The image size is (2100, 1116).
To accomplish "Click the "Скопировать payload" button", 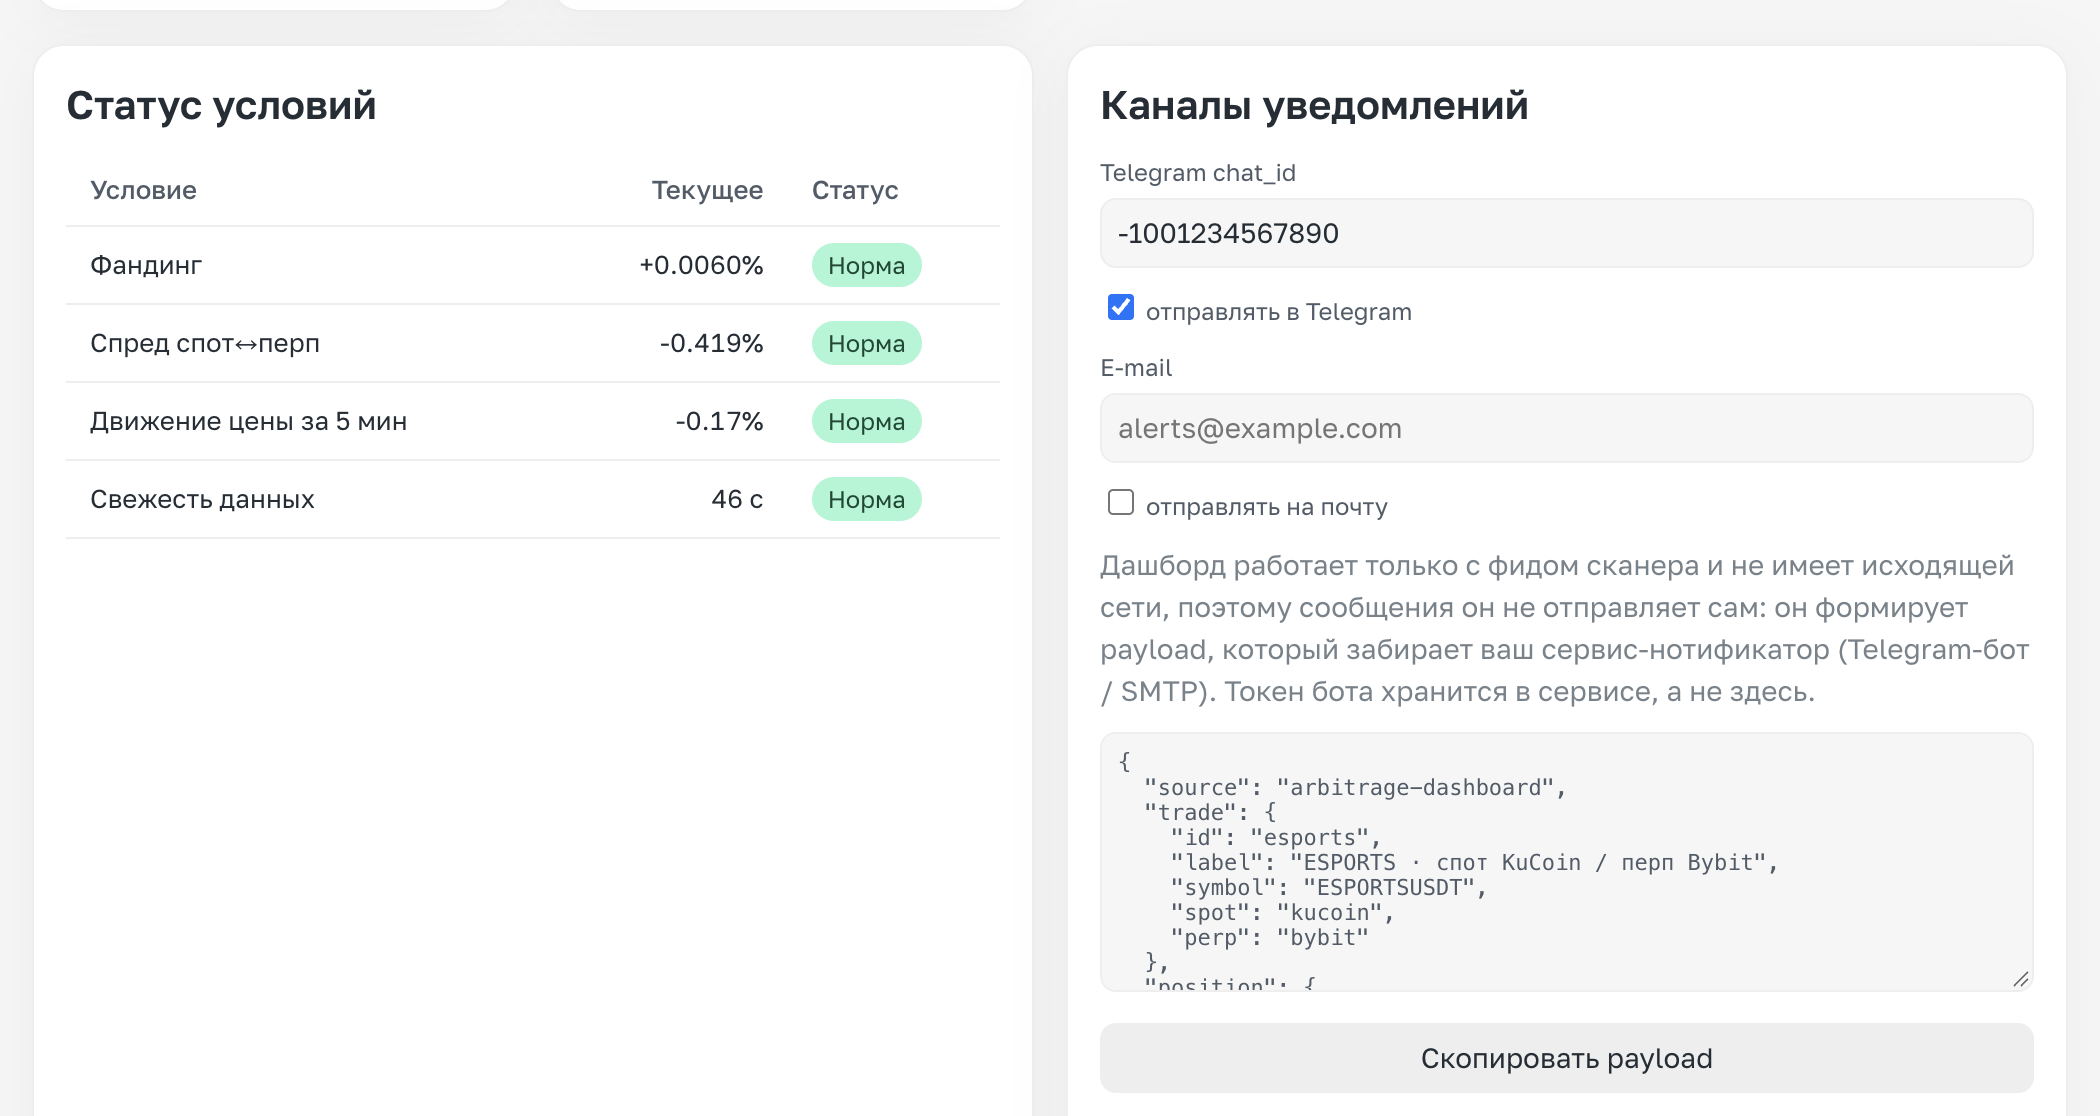I will [1566, 1058].
